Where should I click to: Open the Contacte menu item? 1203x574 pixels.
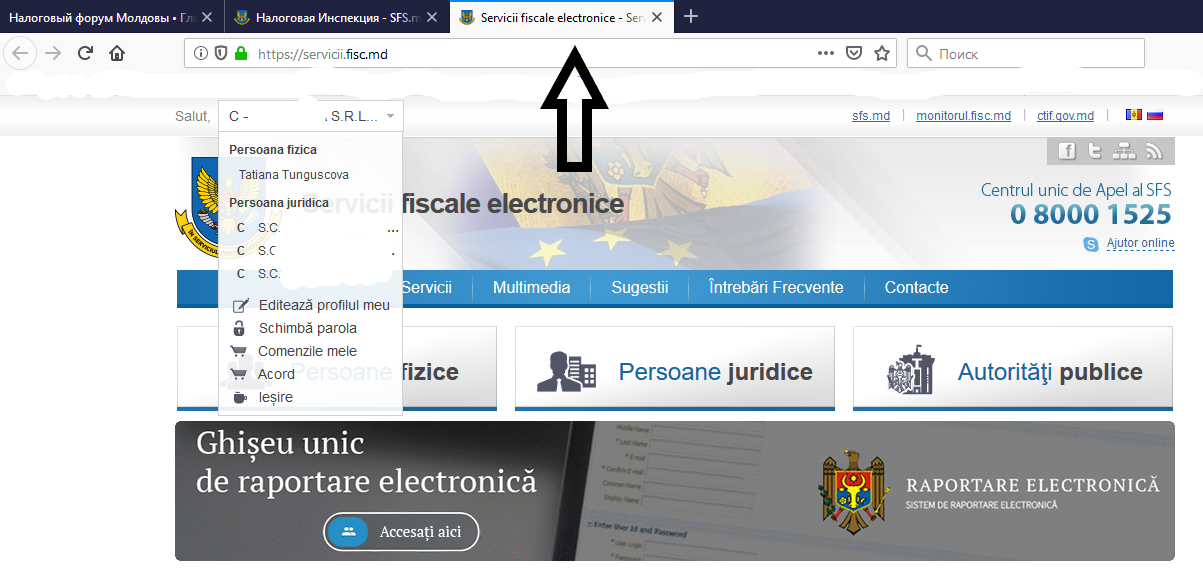click(x=916, y=288)
